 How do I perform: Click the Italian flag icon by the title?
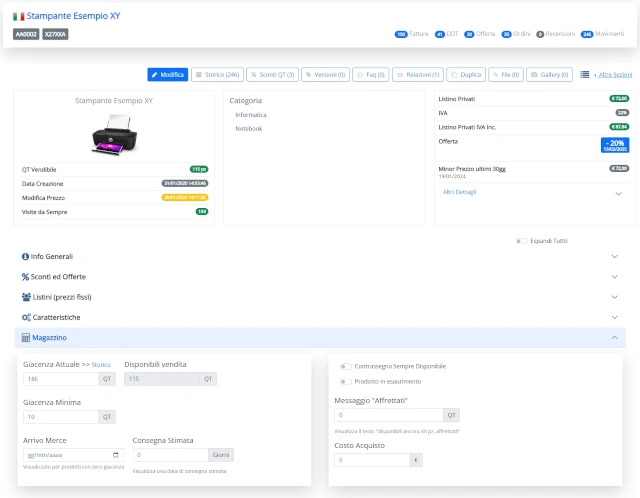pos(18,16)
